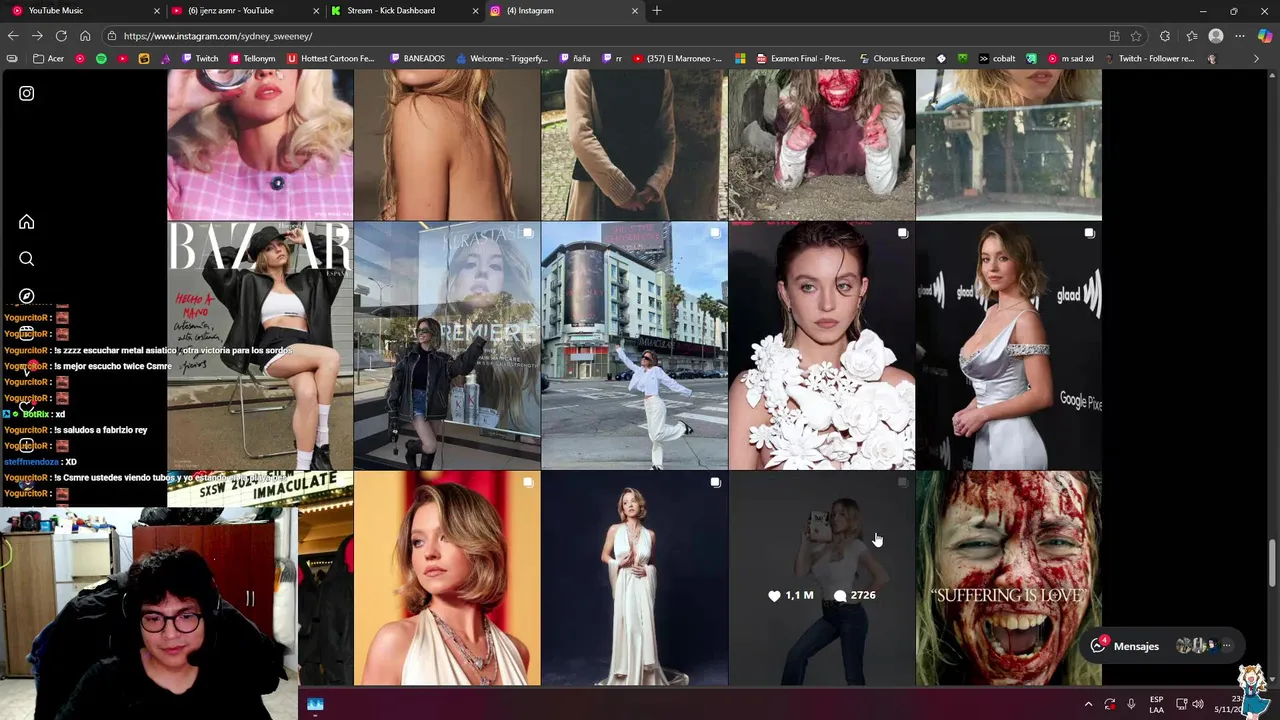
Task: Open the pink gingham outfit post
Action: [260, 145]
